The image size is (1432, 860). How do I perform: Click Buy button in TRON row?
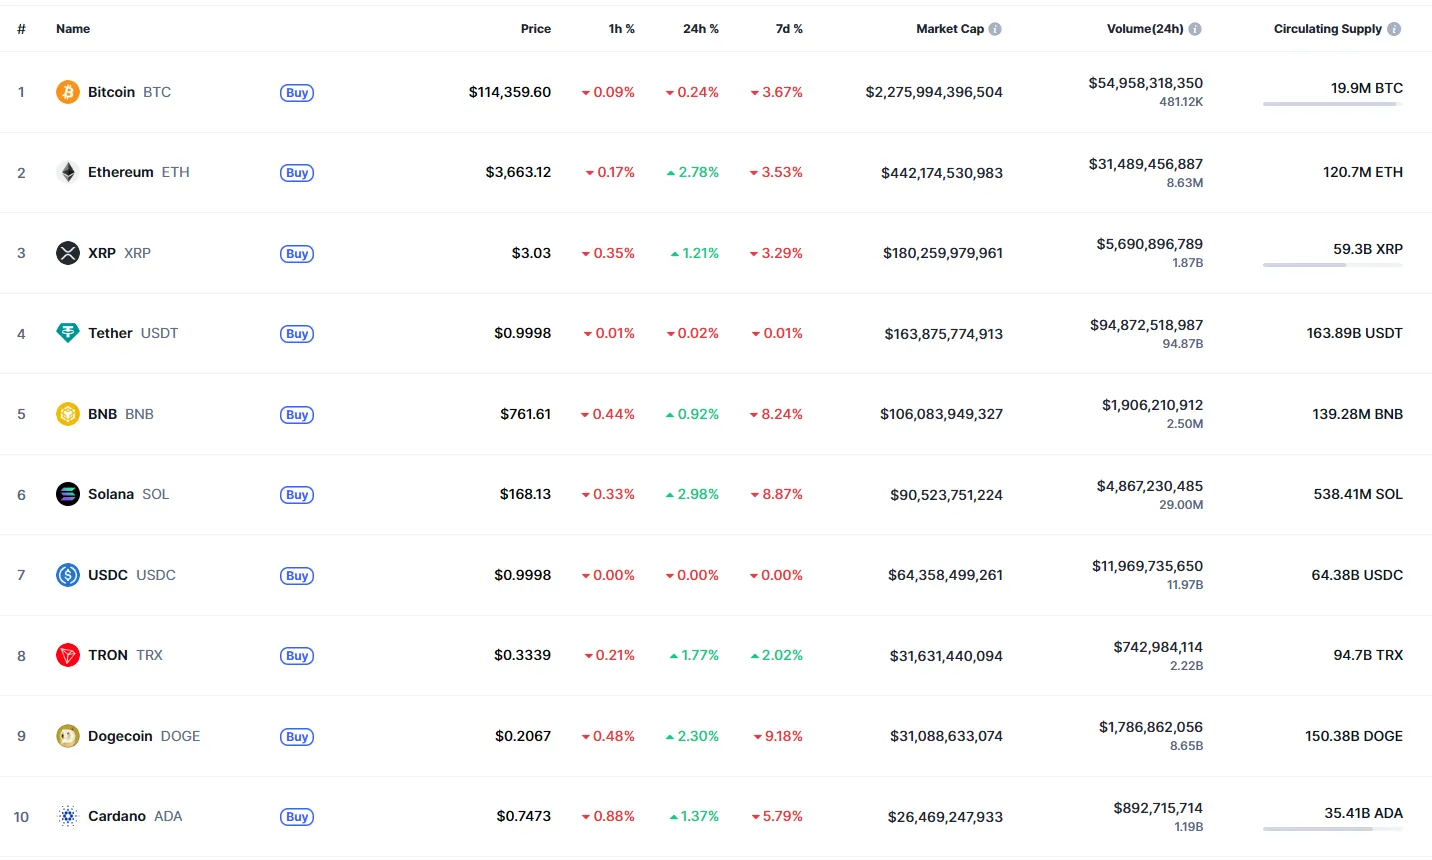(297, 656)
